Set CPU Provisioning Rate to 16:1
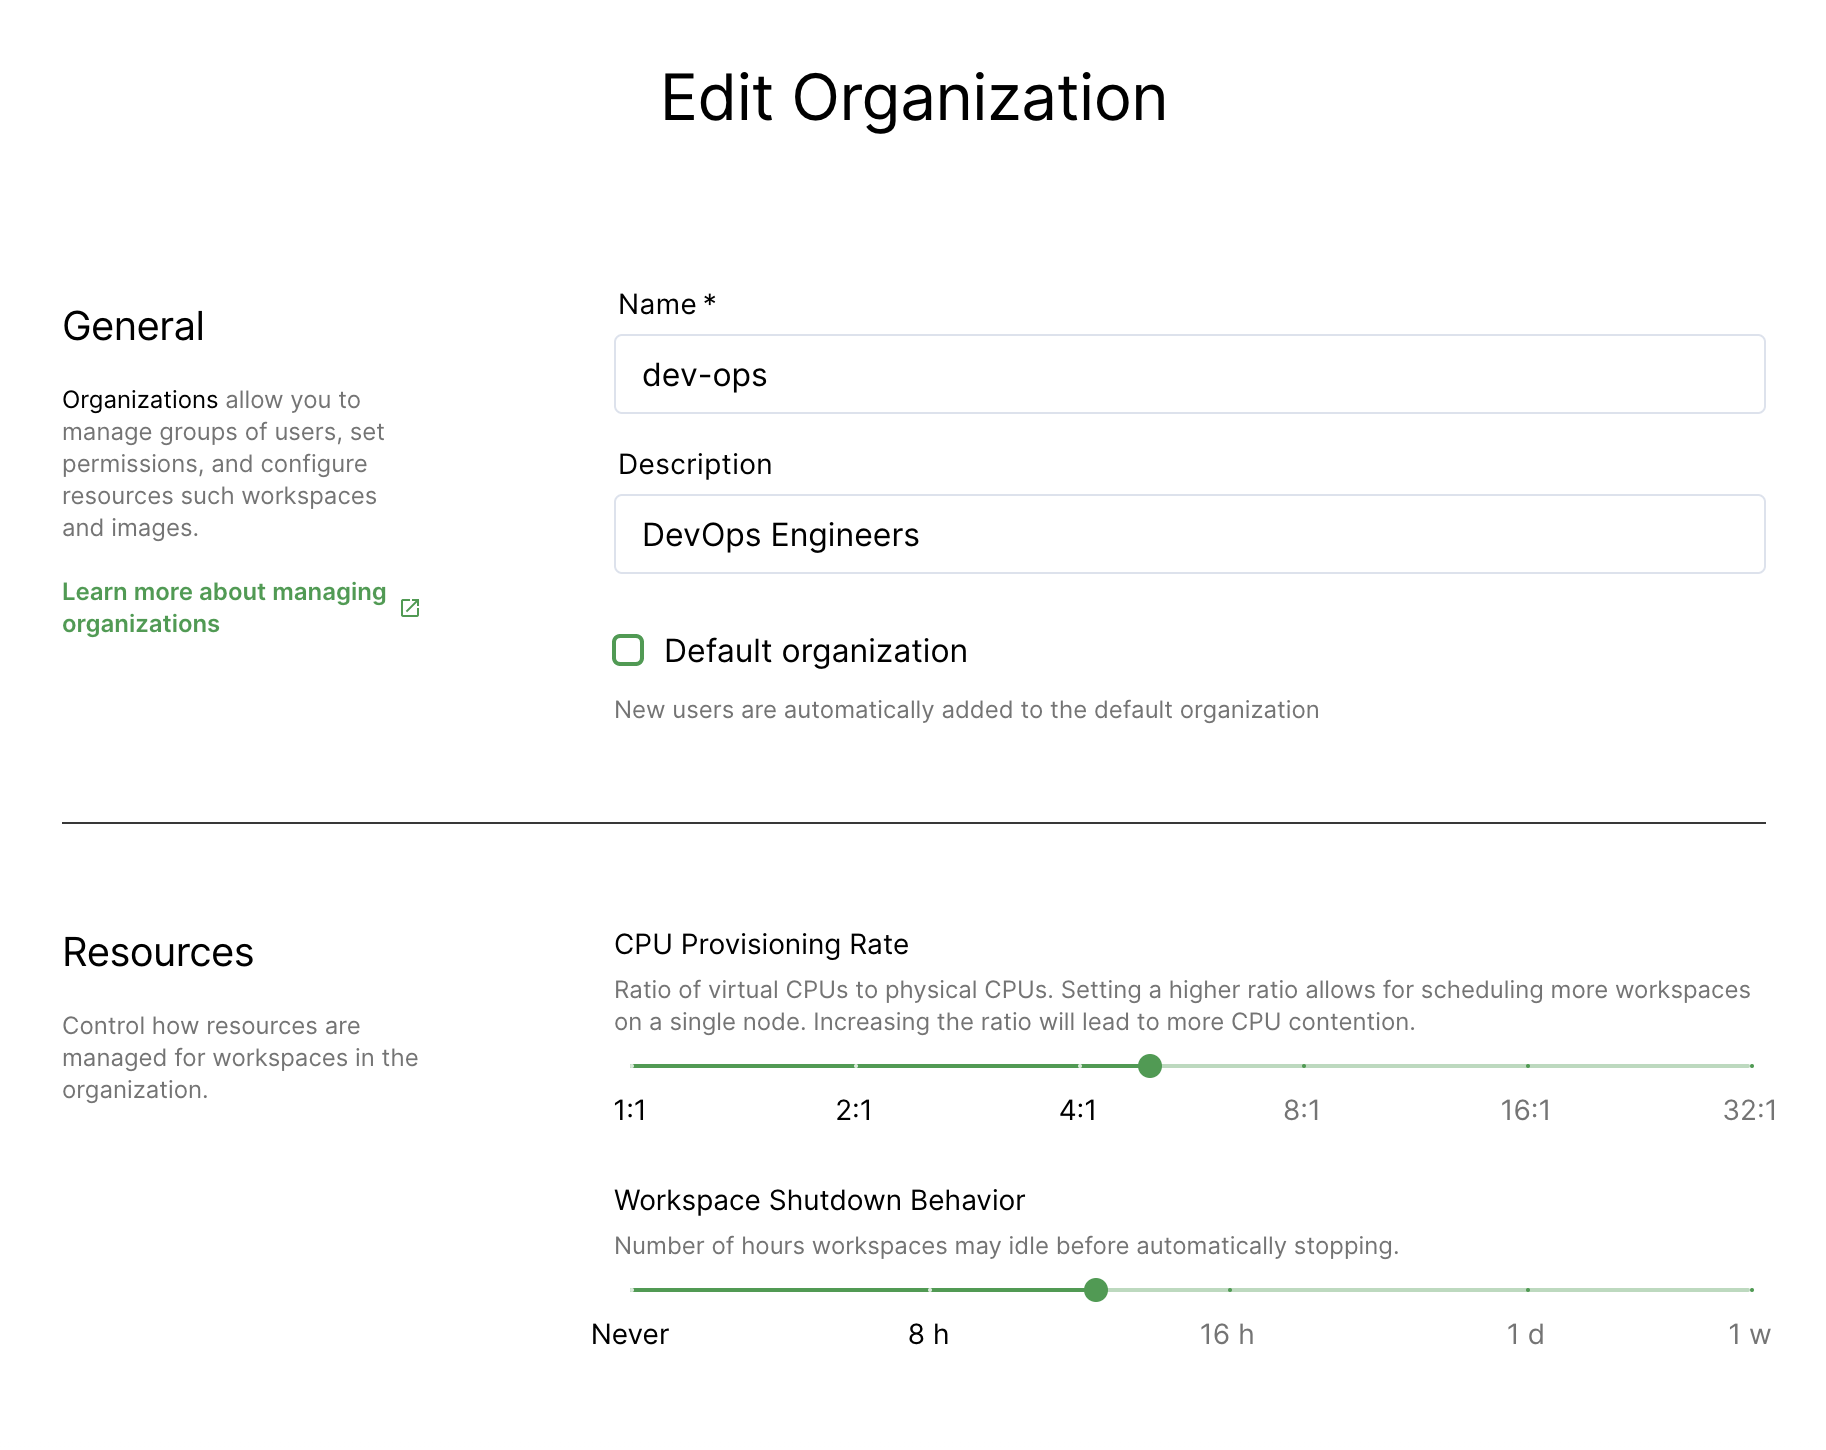 tap(1528, 1066)
